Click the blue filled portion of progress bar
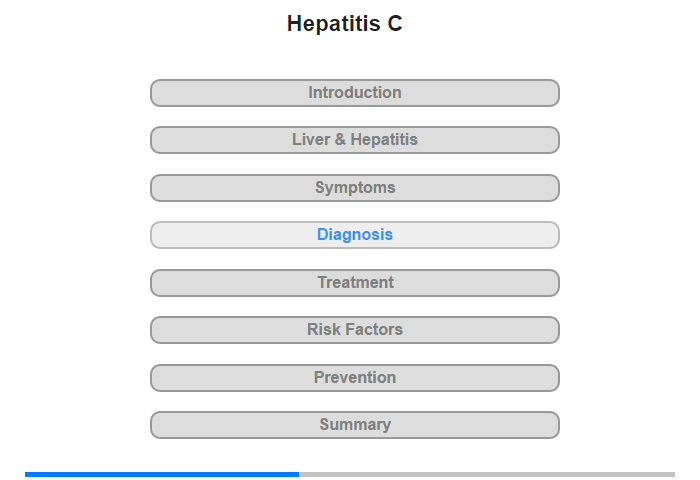 [162, 474]
